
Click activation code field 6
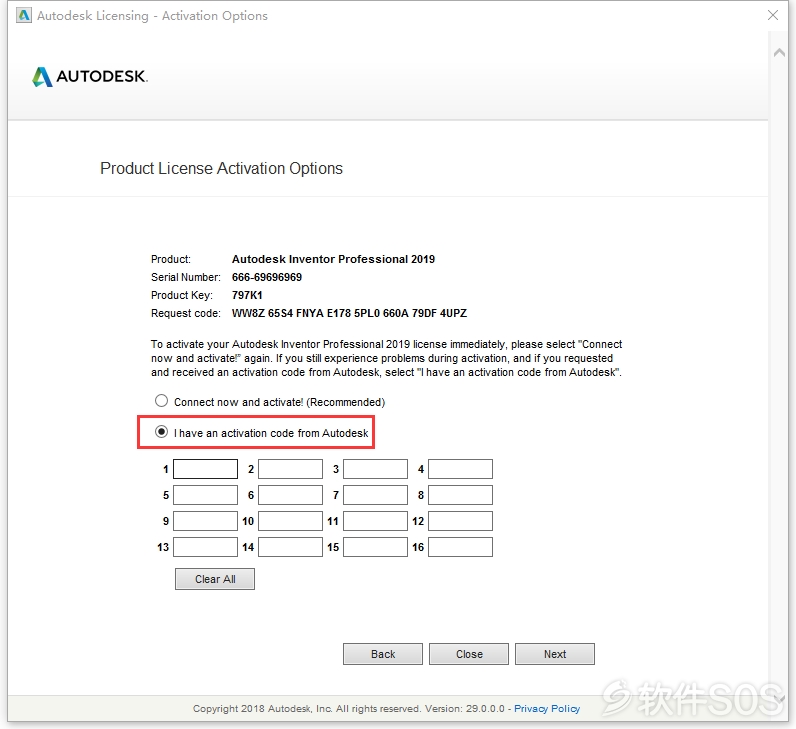(290, 495)
